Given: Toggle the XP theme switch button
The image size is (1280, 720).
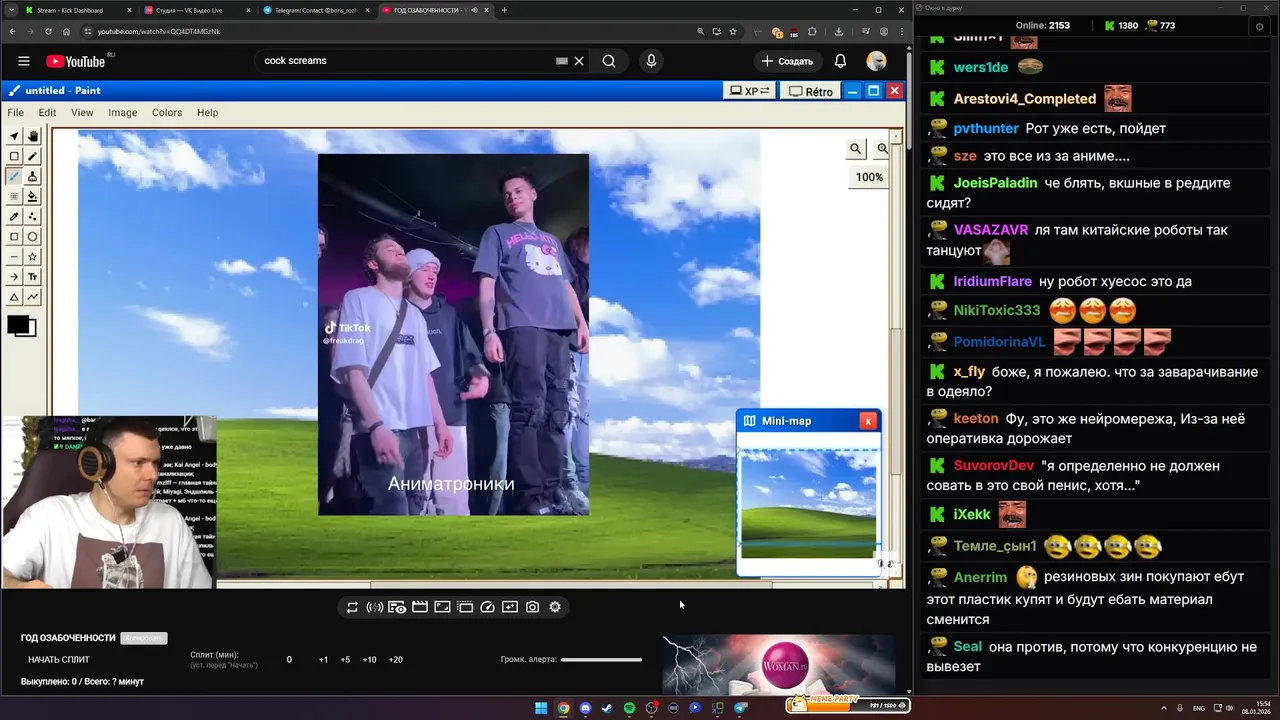Looking at the screenshot, I should tap(749, 91).
